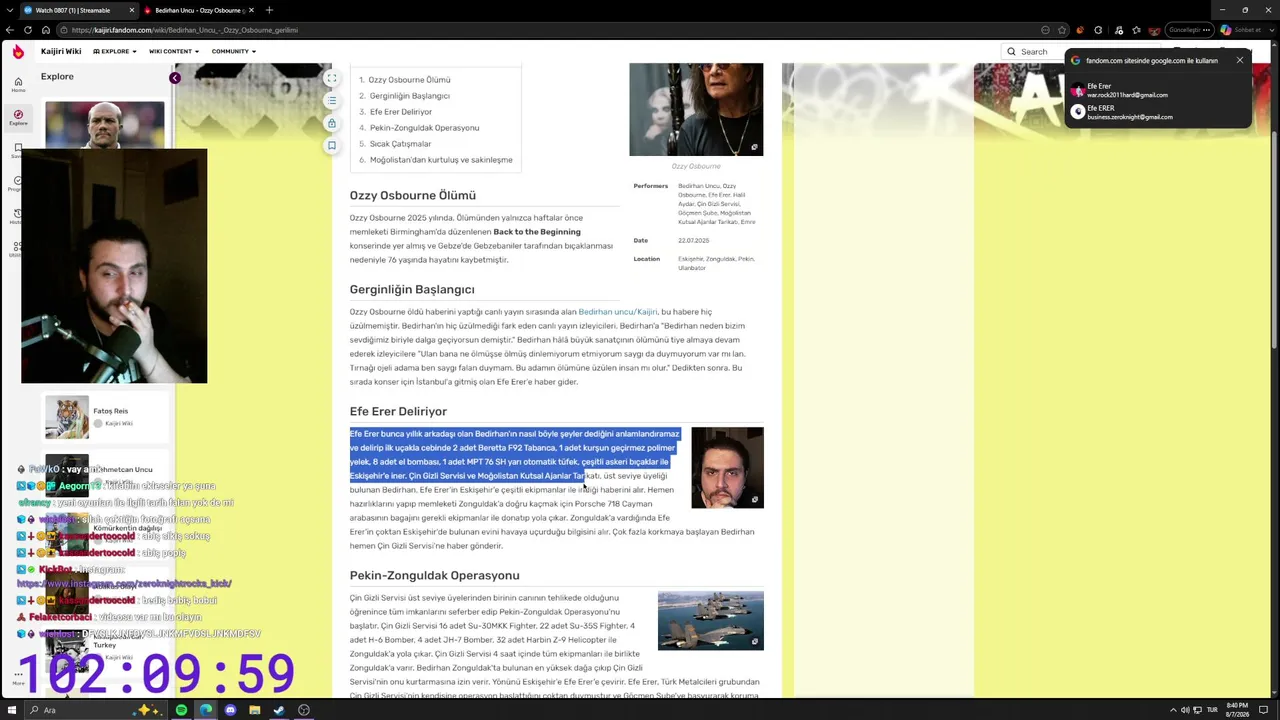Click the browser home icon

point(46,30)
